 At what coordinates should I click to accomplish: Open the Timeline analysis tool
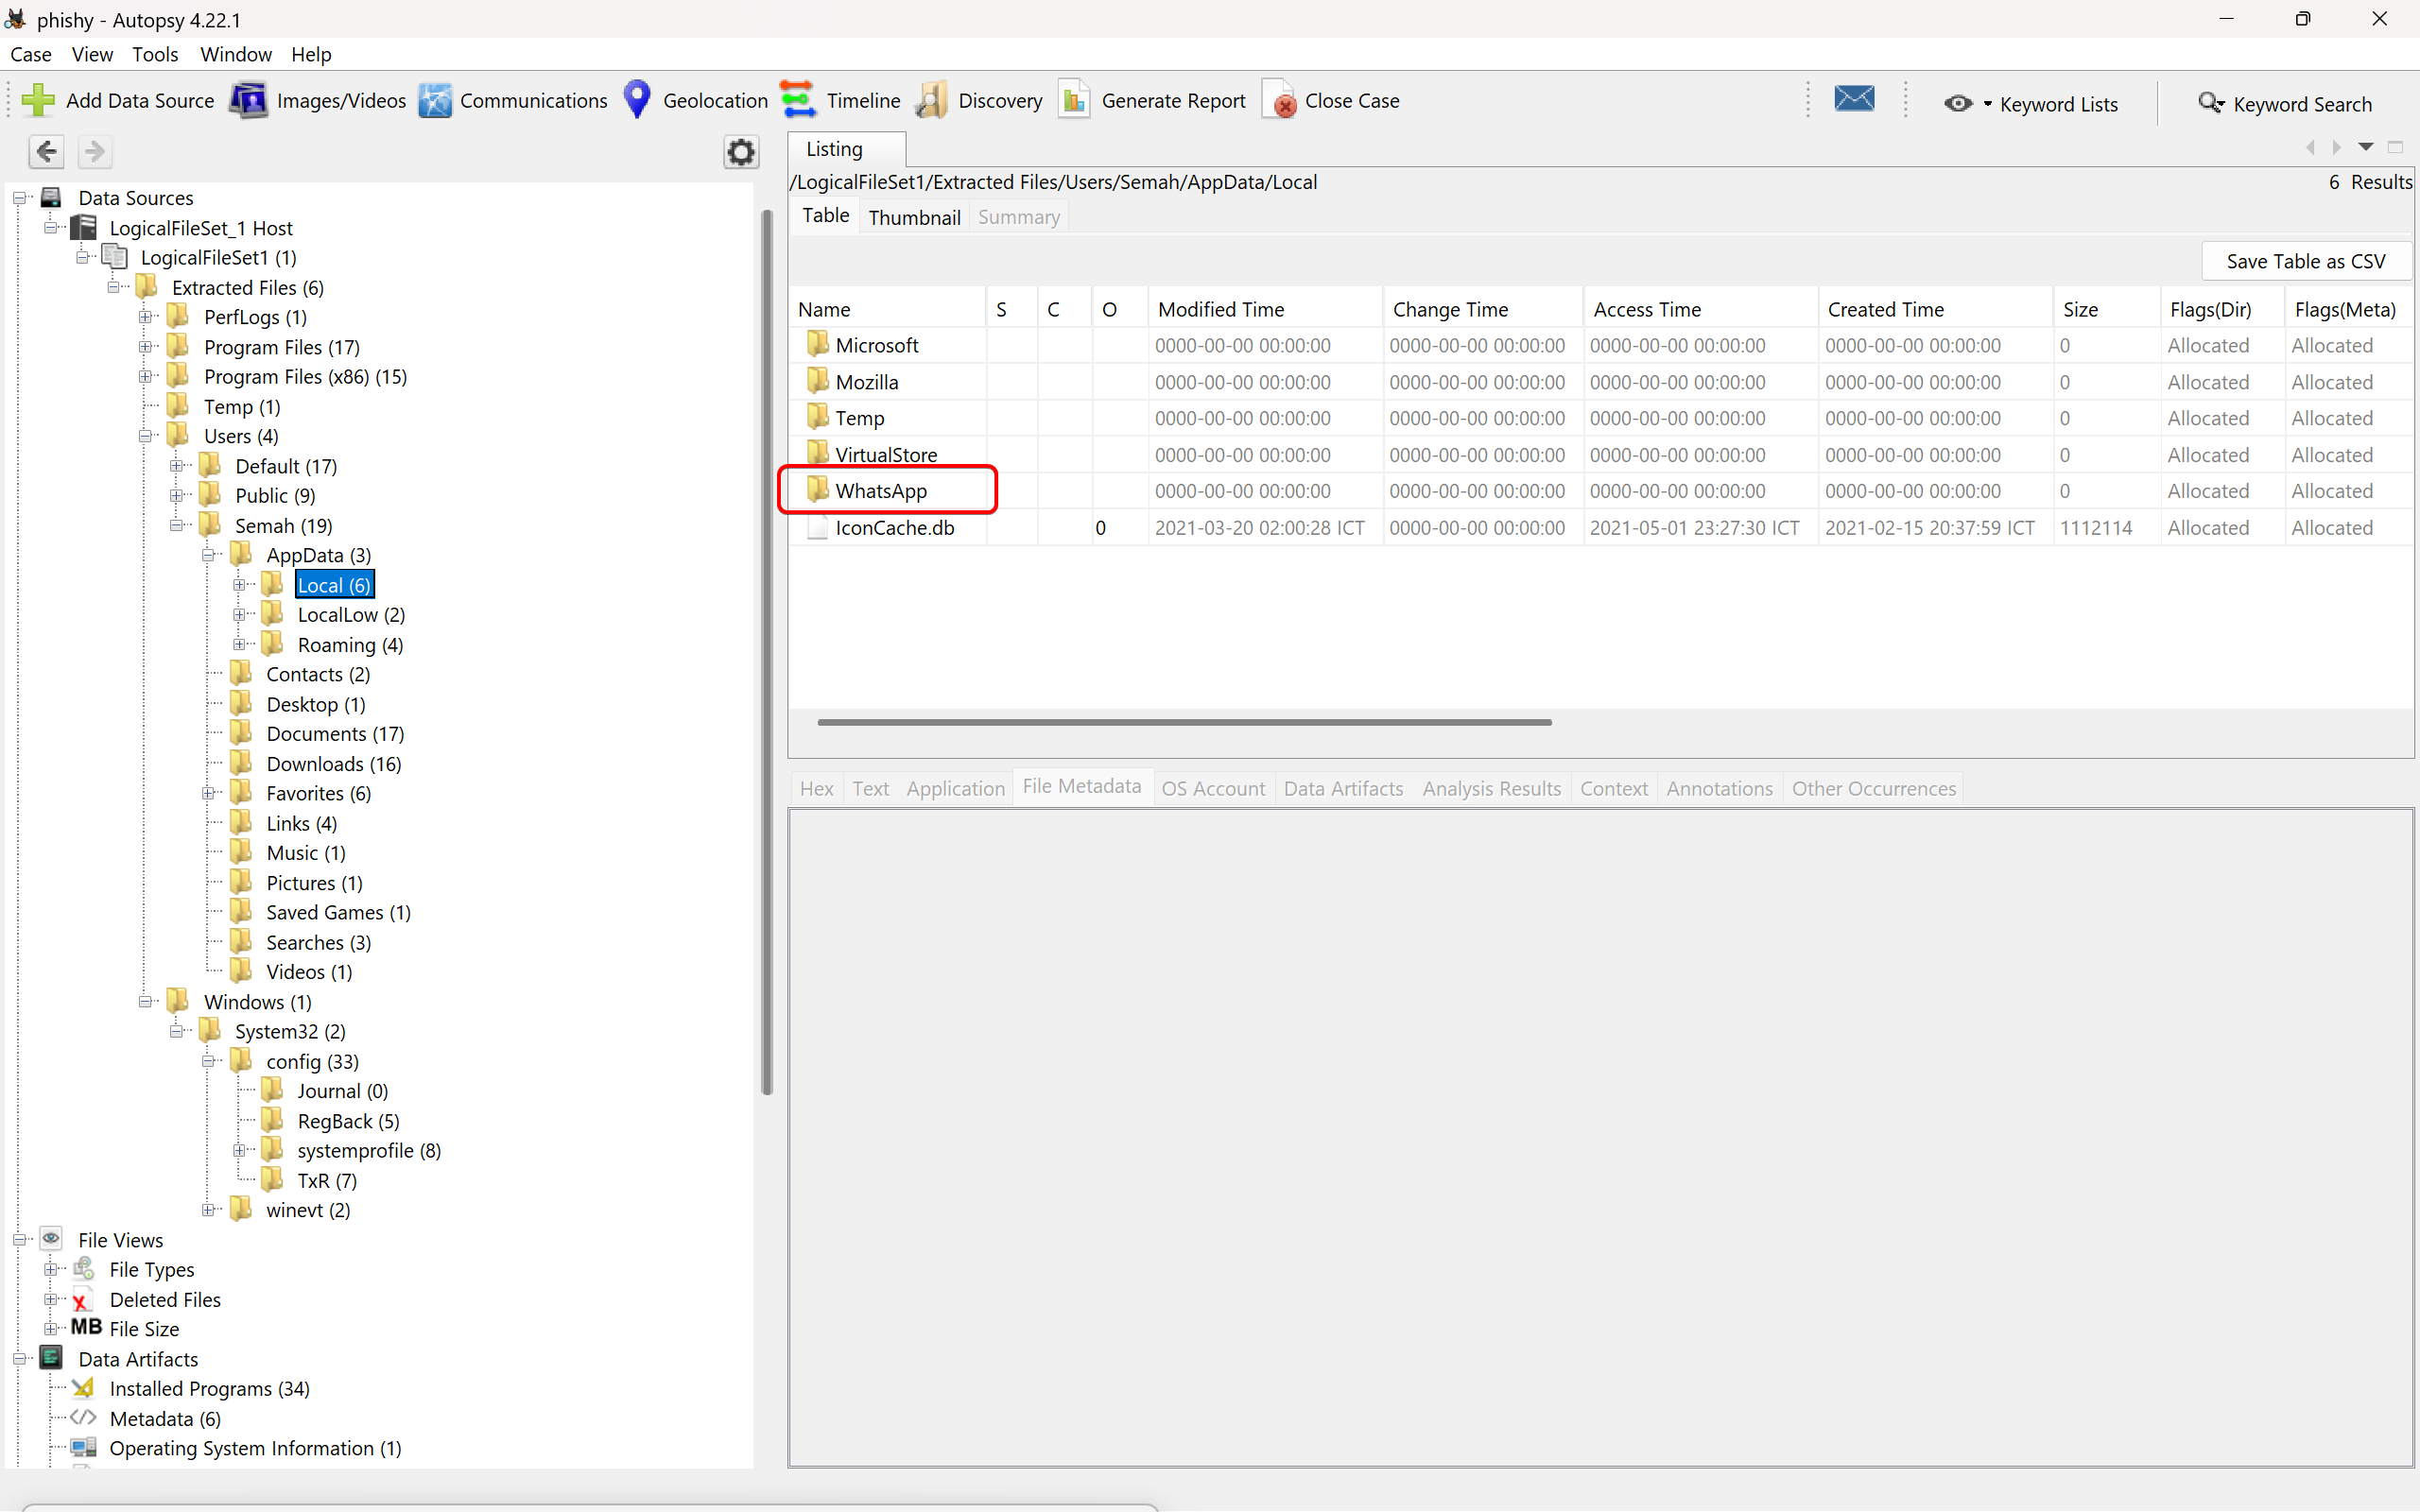click(x=839, y=100)
